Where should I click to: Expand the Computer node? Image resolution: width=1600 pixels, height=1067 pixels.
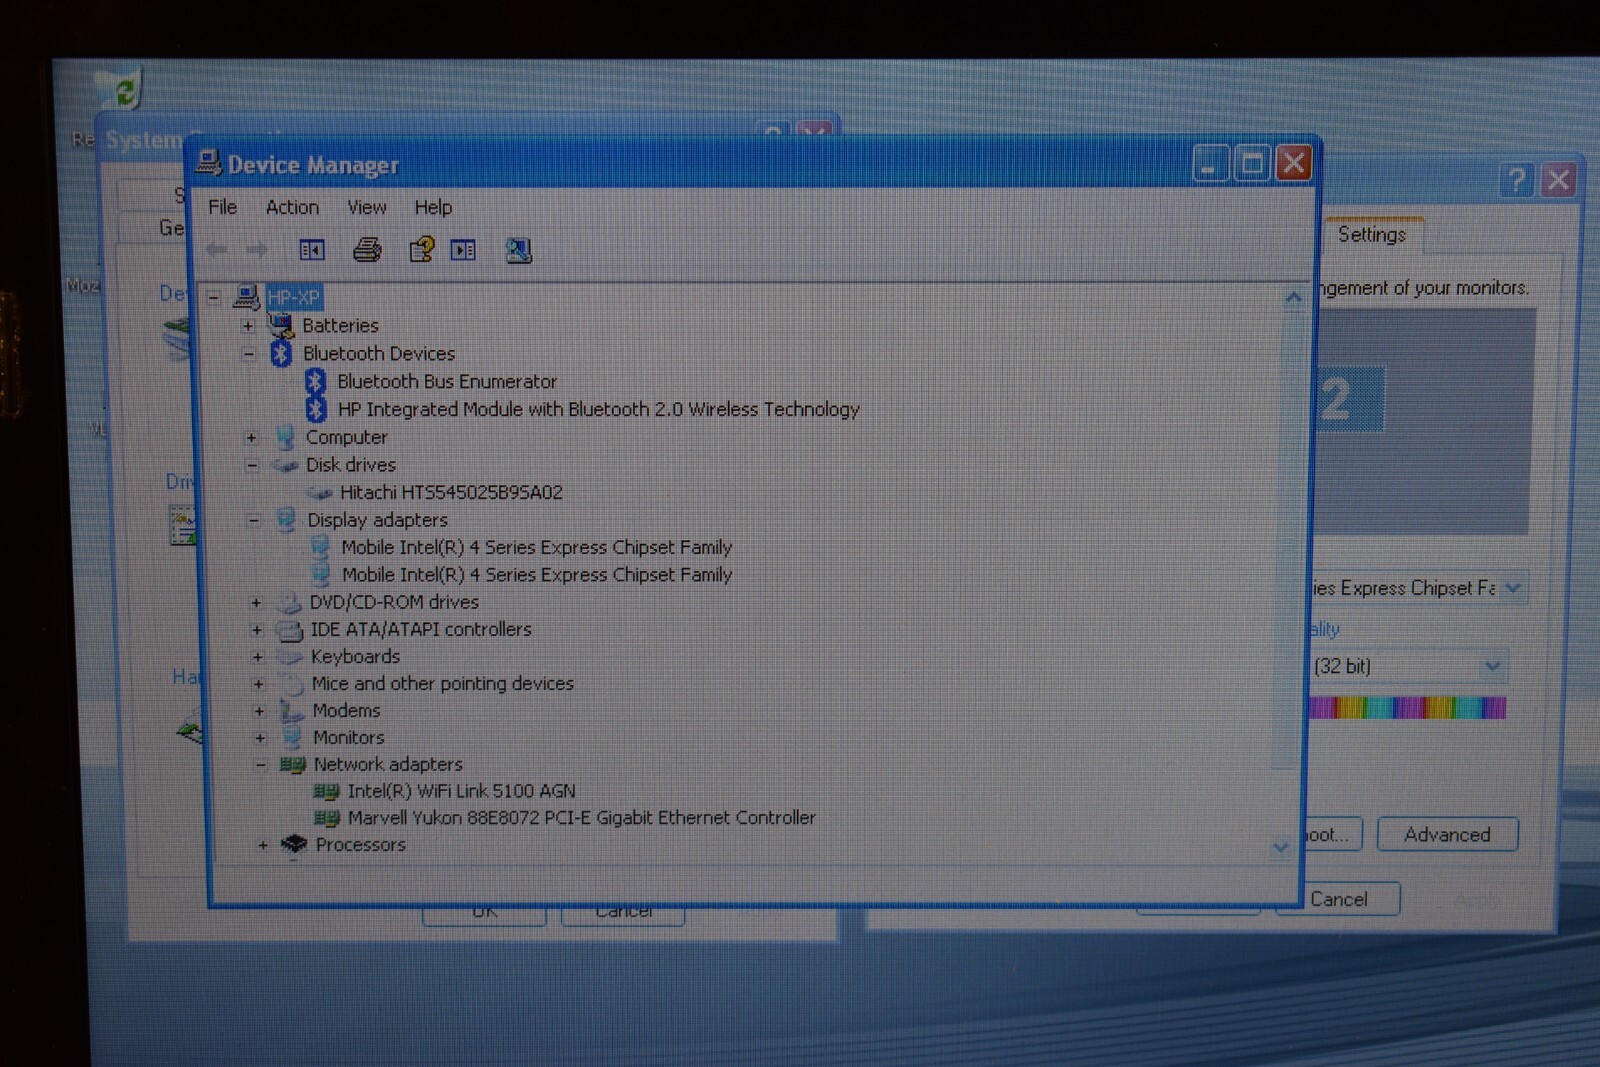(x=251, y=437)
